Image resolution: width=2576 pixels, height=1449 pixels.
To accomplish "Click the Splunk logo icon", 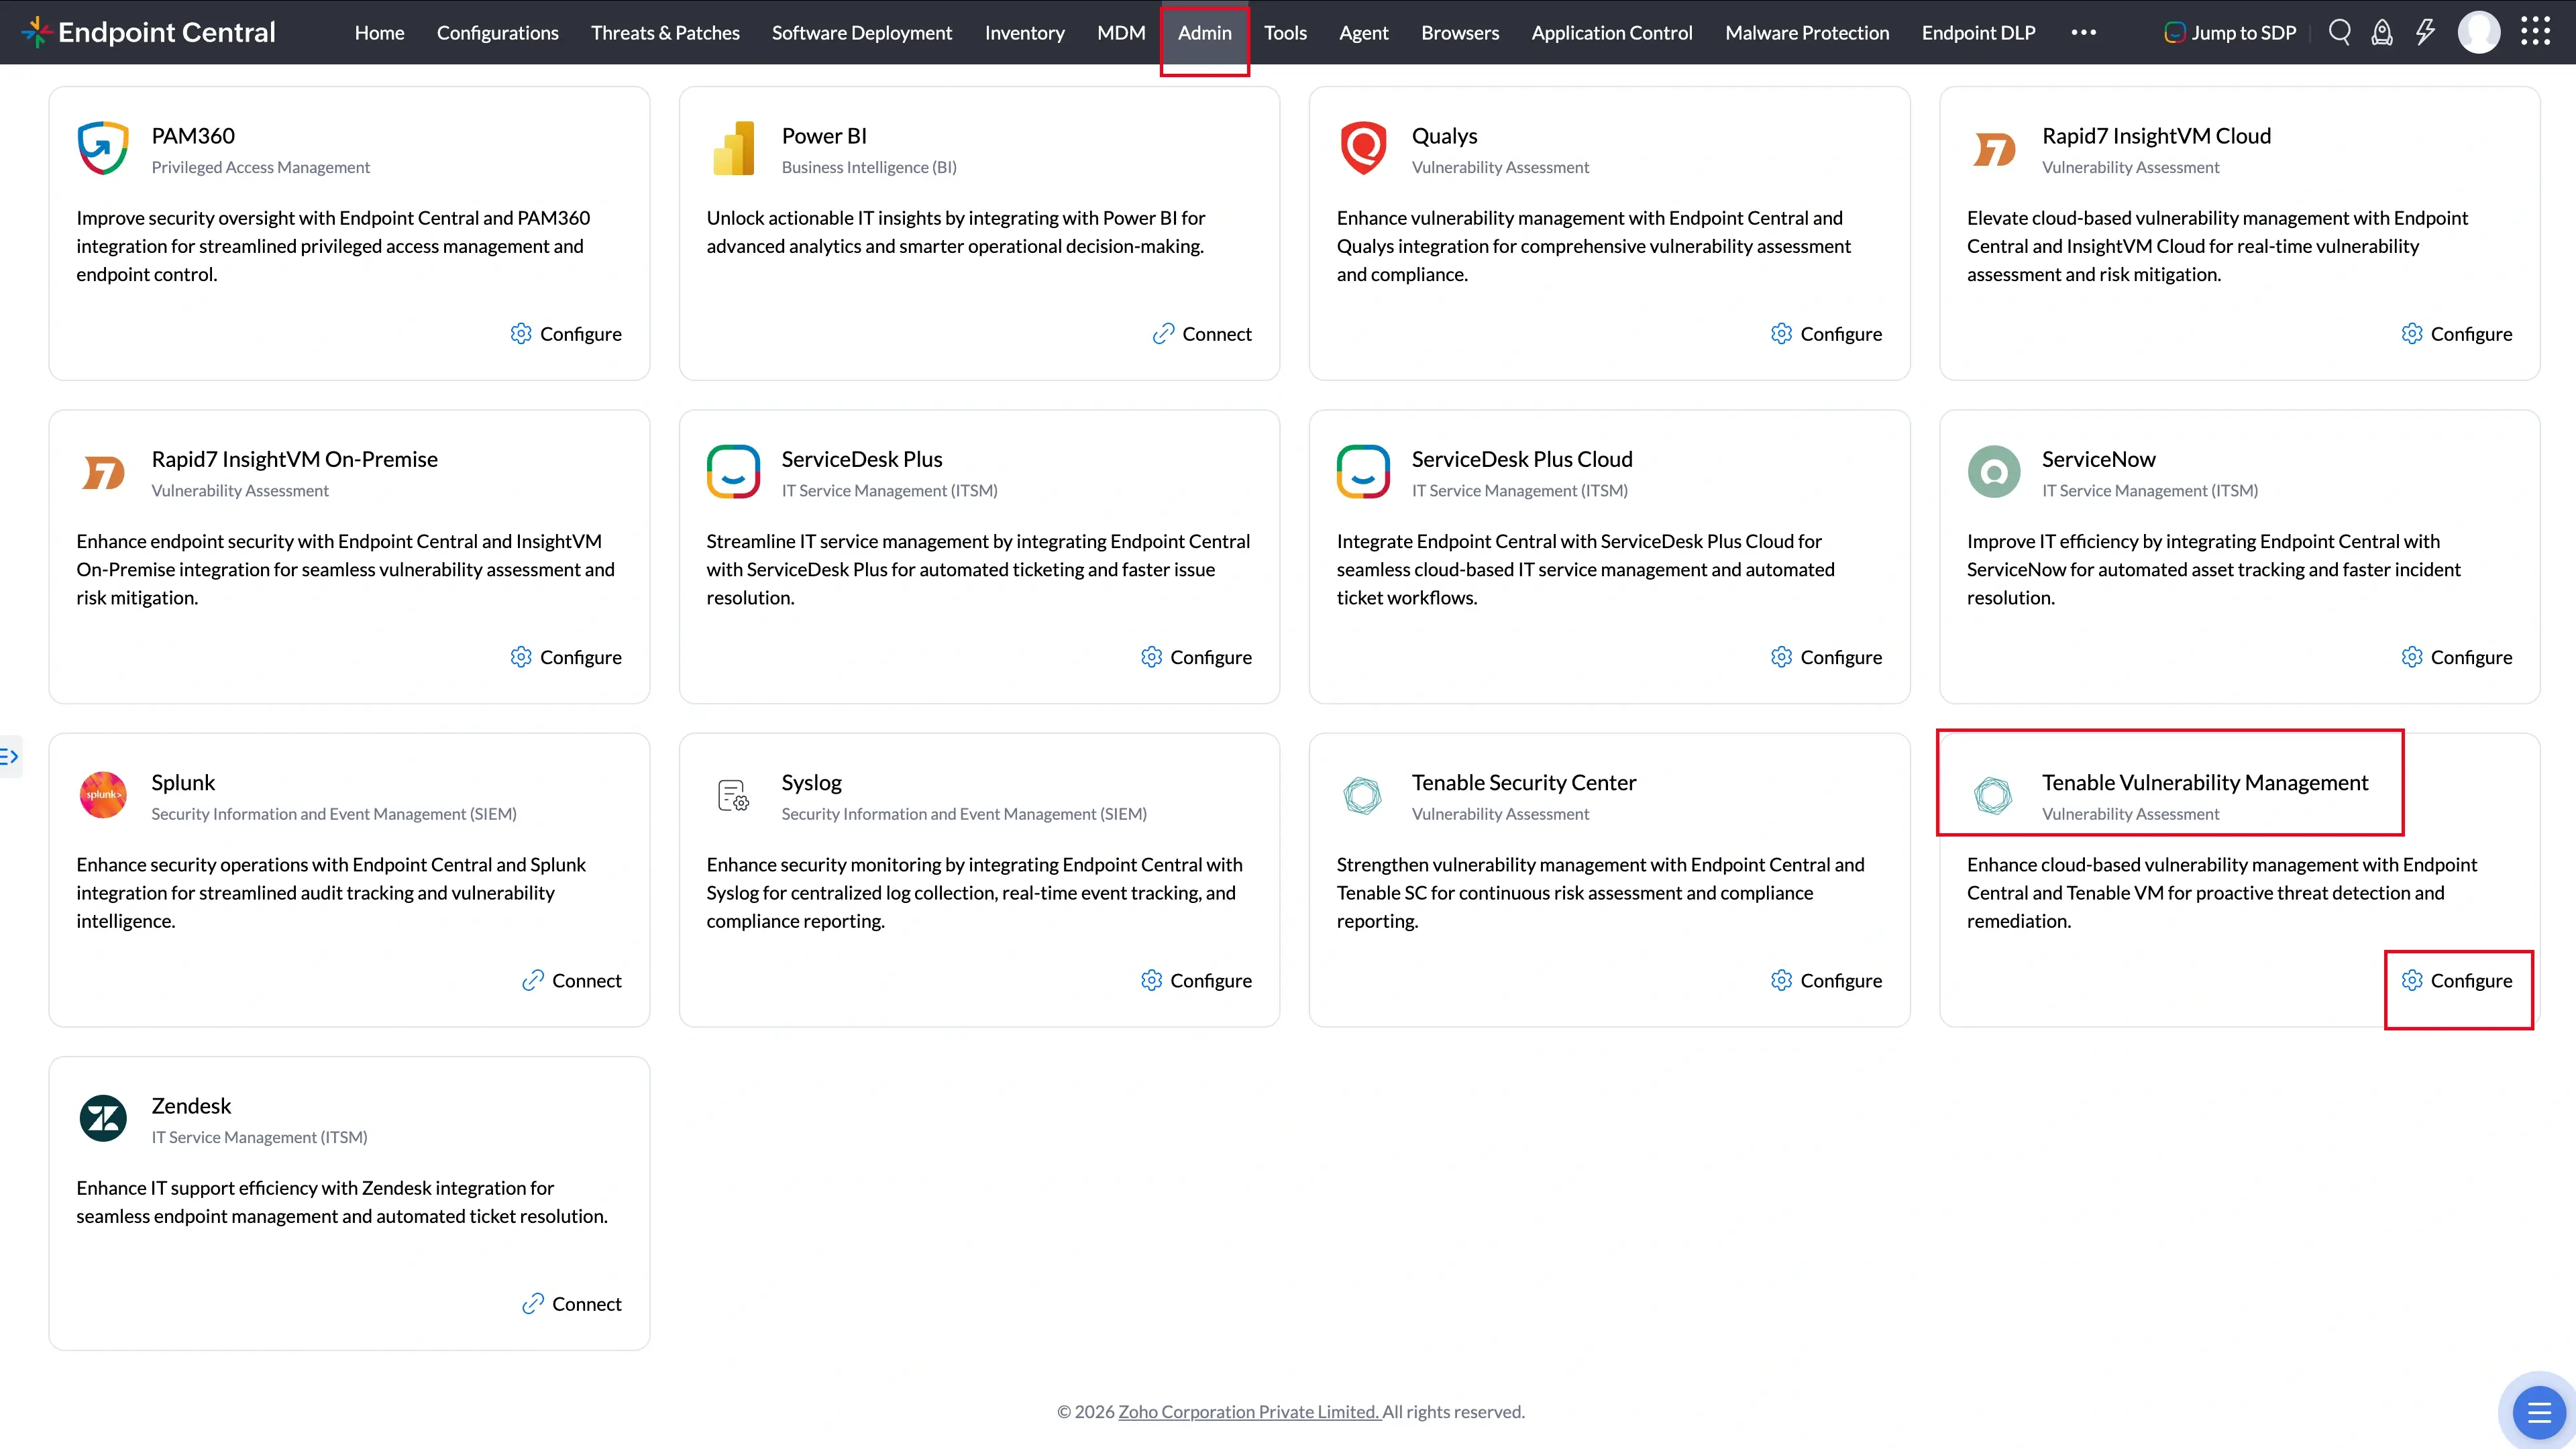I will tap(103, 795).
